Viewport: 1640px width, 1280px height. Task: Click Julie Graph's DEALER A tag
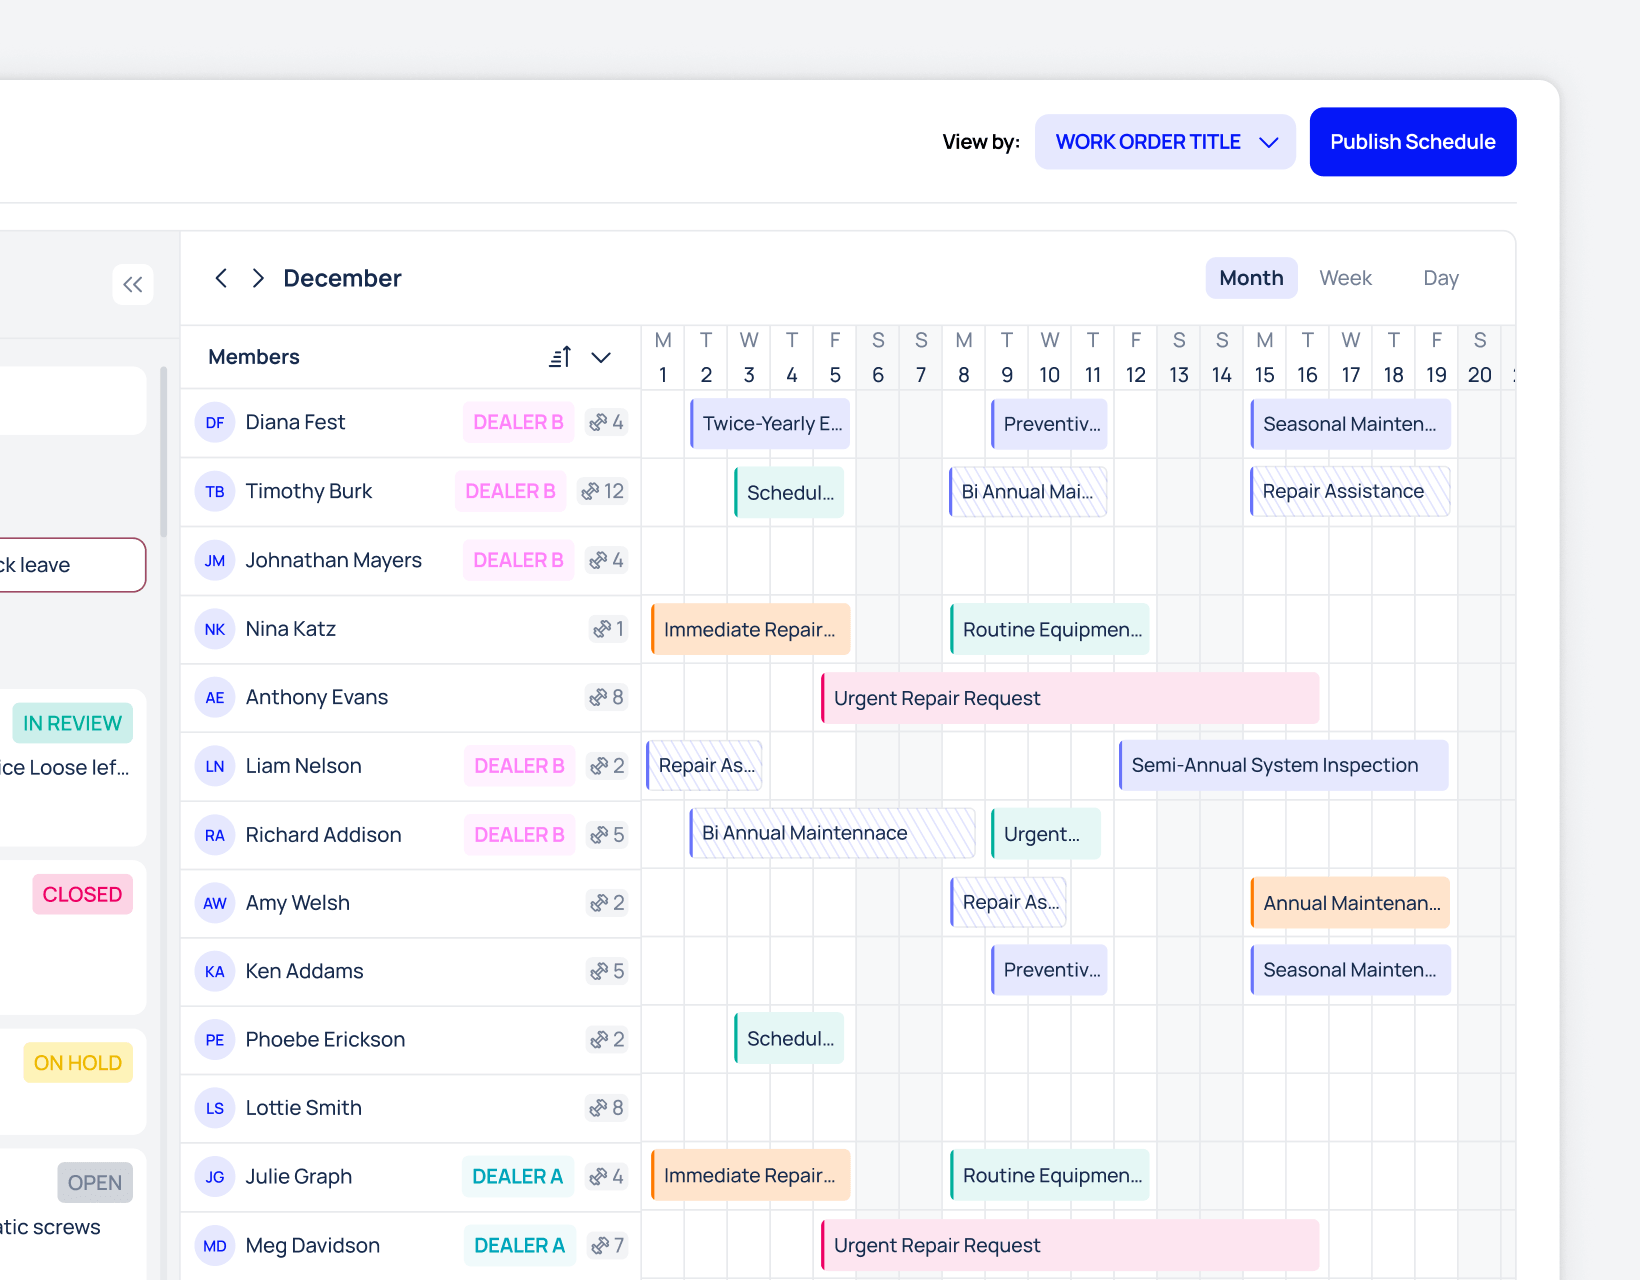pyautogui.click(x=517, y=1176)
